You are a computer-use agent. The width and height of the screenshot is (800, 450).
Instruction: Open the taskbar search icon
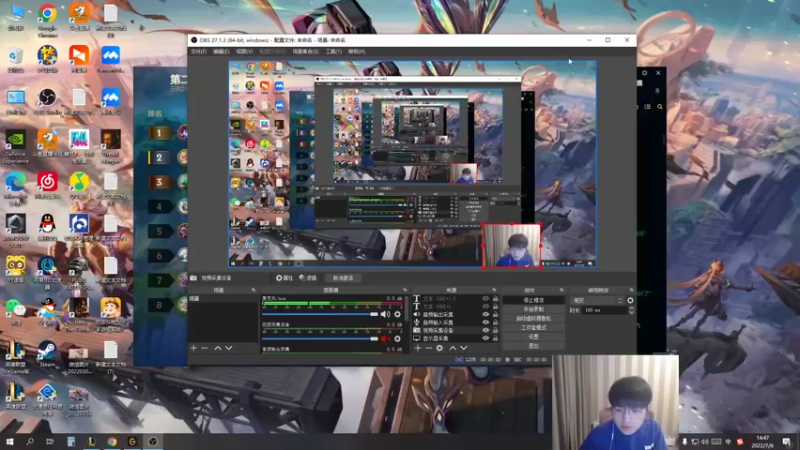(30, 441)
